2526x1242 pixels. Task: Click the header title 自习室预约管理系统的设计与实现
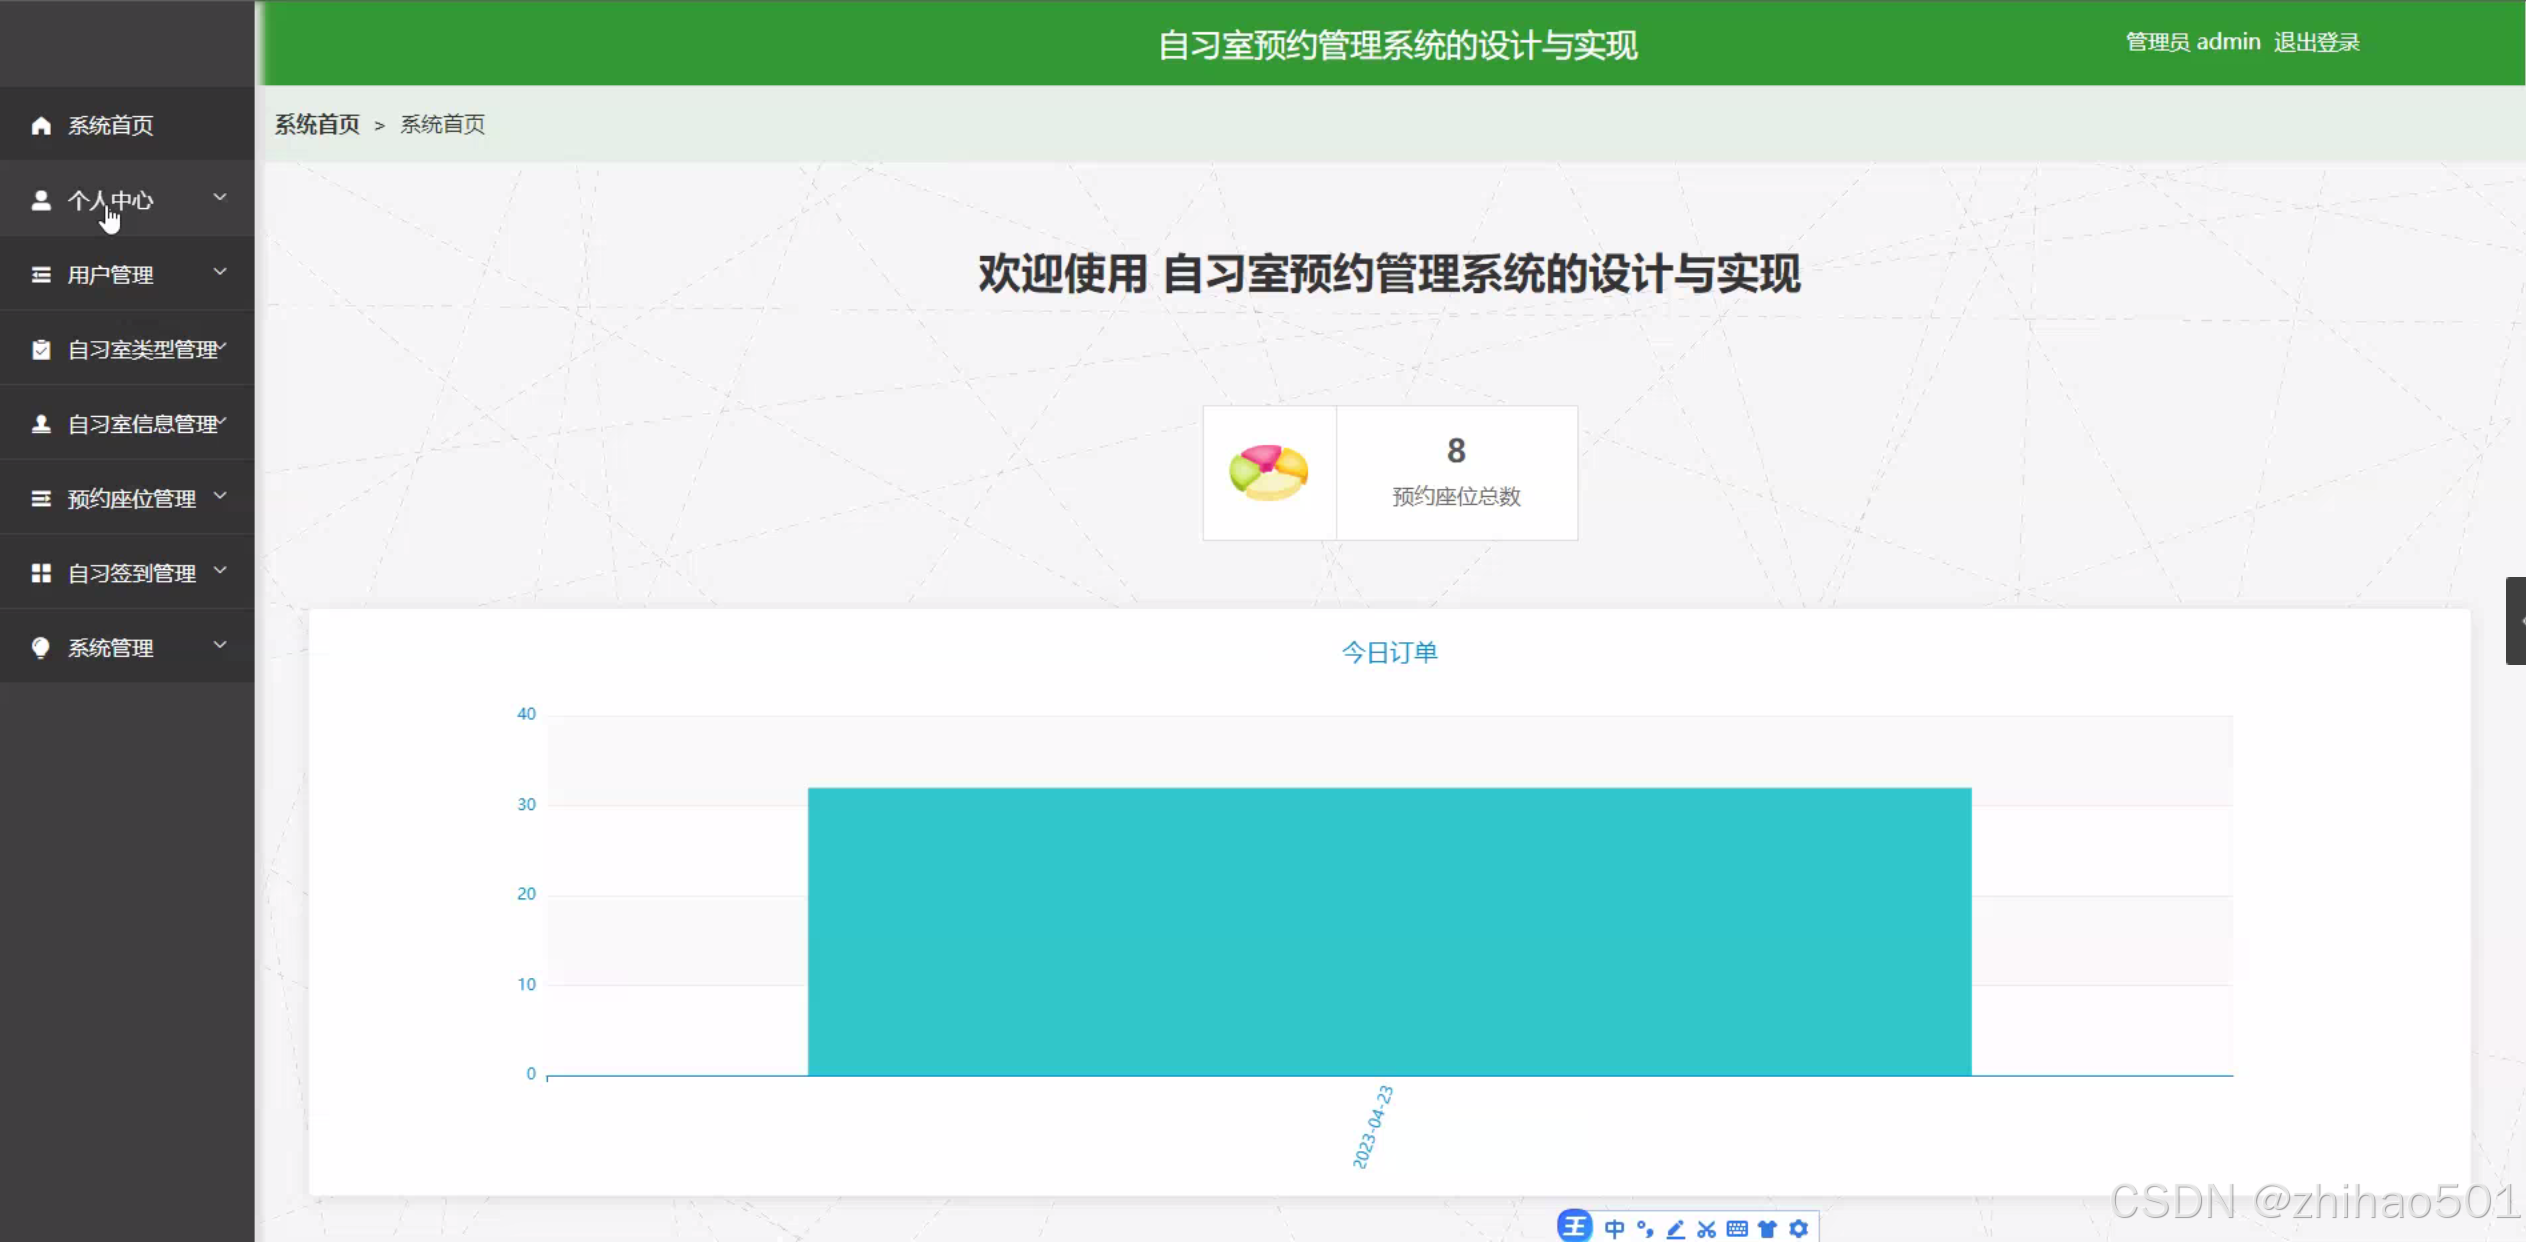coord(1397,45)
